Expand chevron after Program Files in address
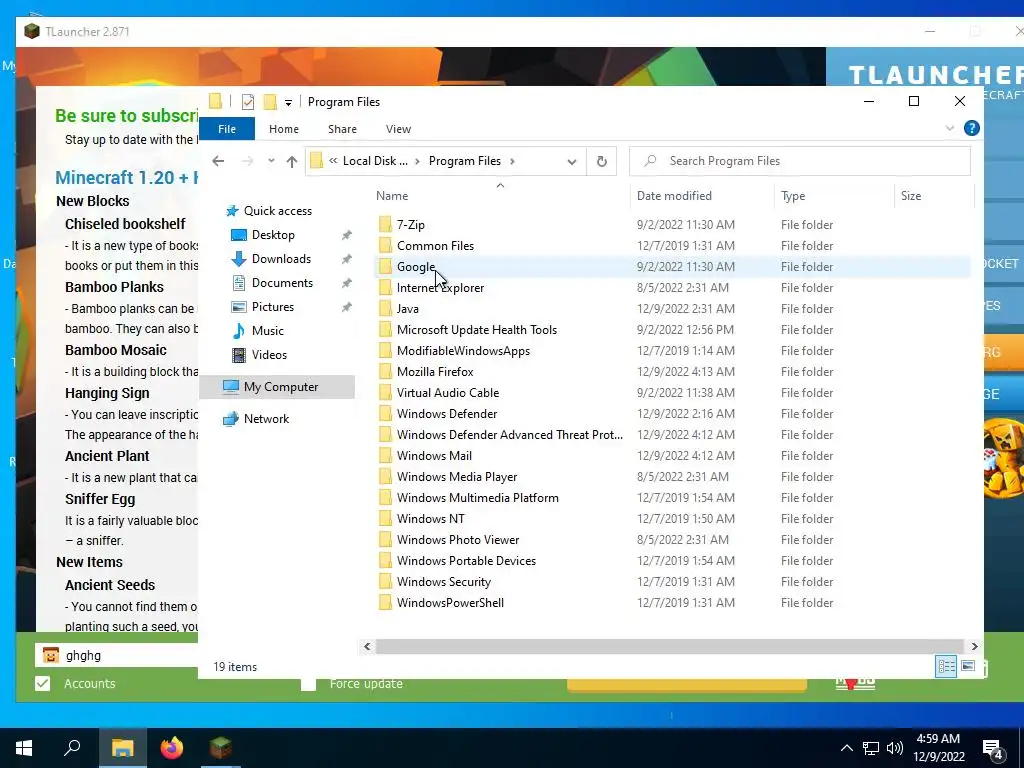 point(512,161)
